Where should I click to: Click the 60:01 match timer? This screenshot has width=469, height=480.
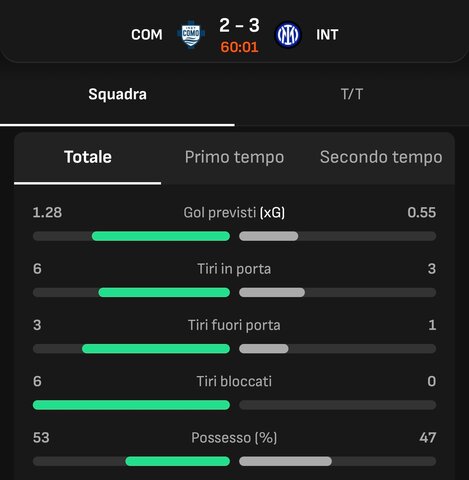click(x=239, y=47)
